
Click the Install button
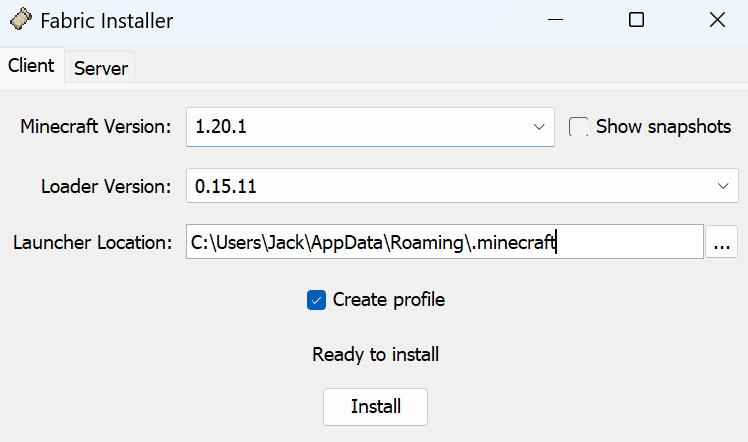coord(375,407)
